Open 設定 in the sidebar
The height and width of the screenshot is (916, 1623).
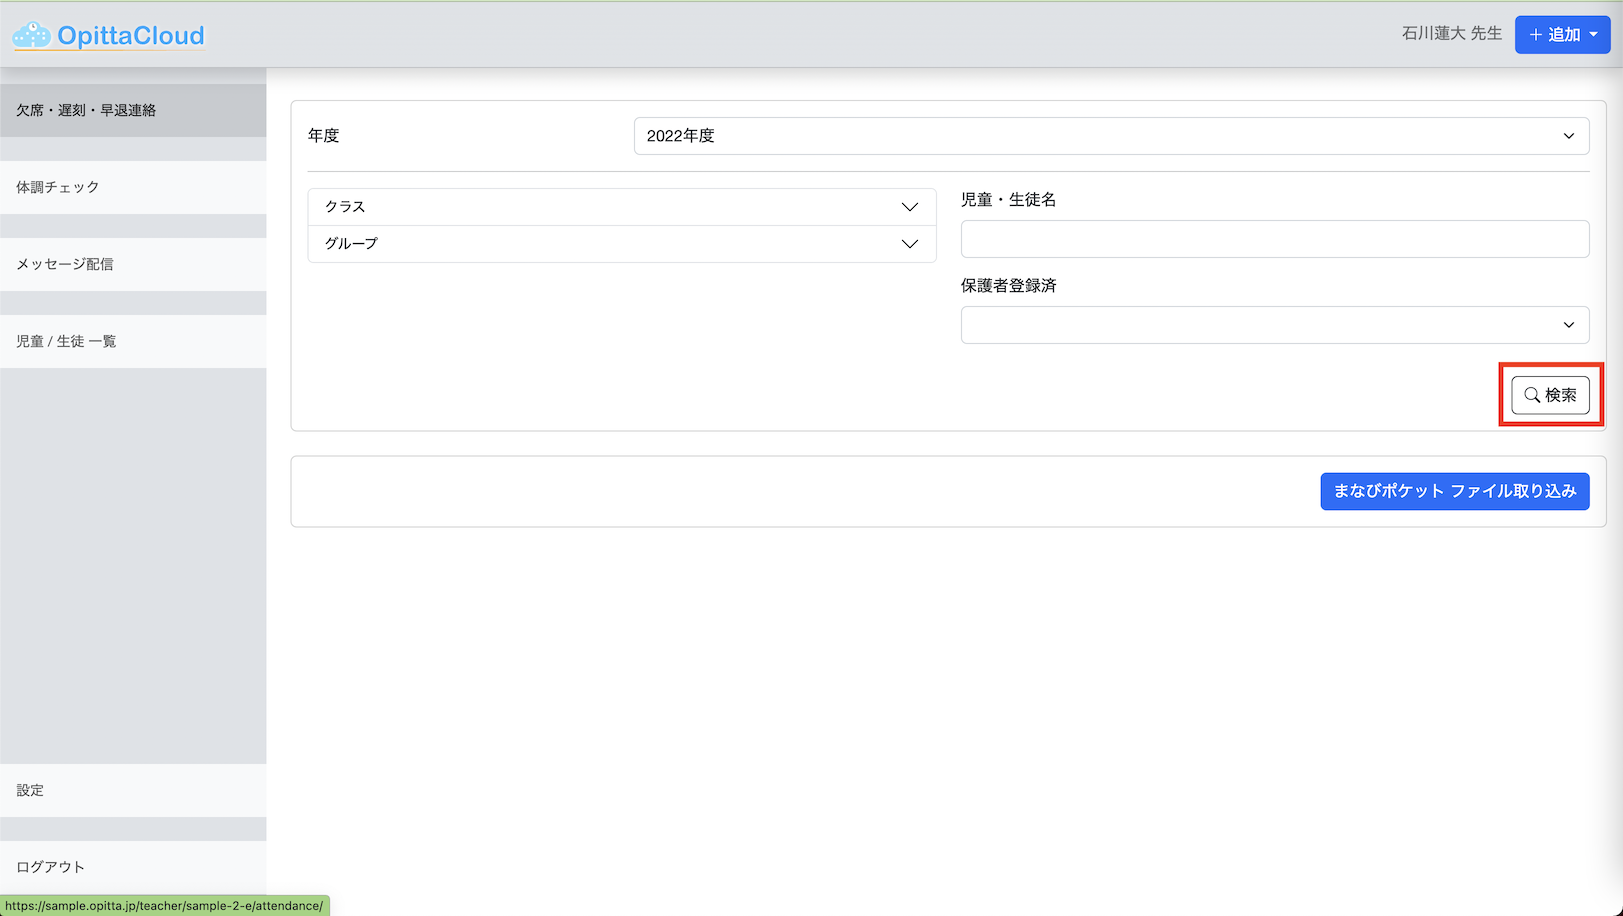133,790
